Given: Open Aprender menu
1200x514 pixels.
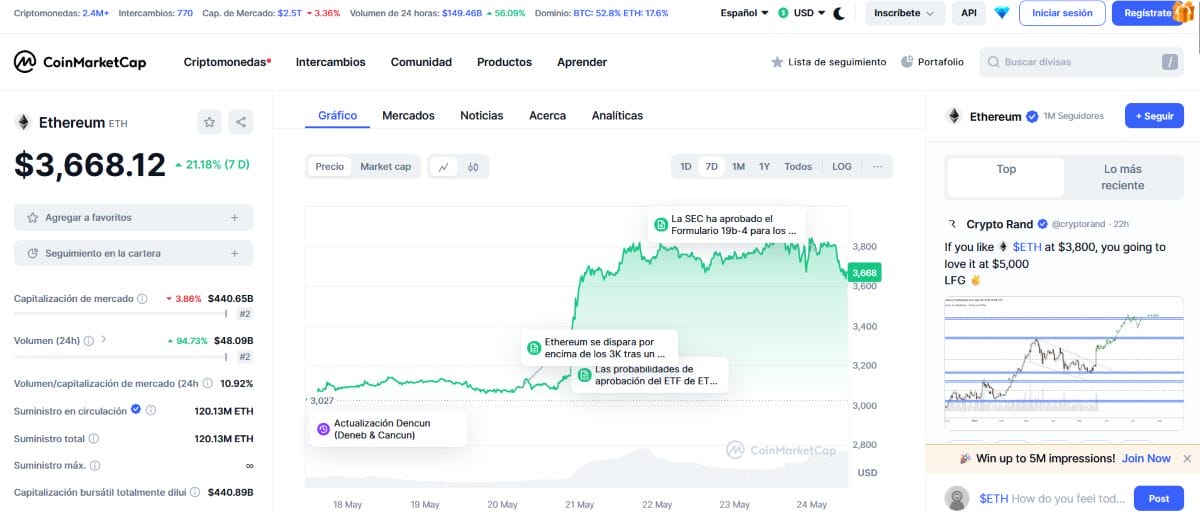Looking at the screenshot, I should pos(582,62).
